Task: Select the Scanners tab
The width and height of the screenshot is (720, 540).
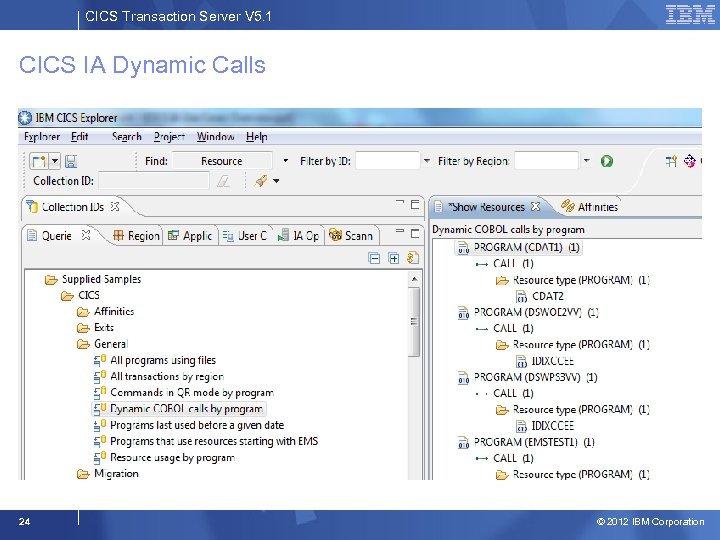Action: [x=351, y=236]
